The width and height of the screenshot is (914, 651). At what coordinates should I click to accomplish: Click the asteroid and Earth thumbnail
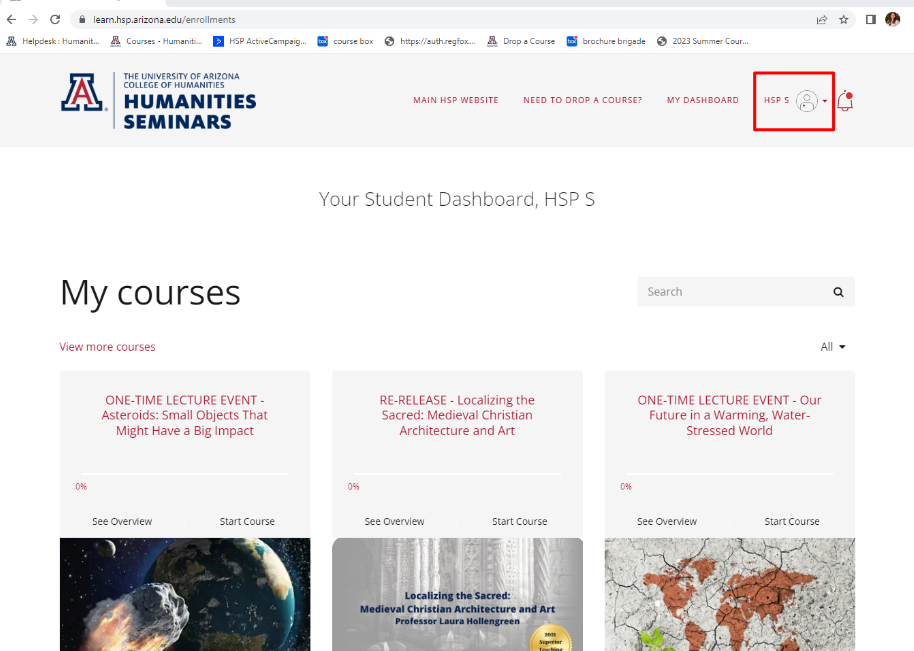click(185, 594)
